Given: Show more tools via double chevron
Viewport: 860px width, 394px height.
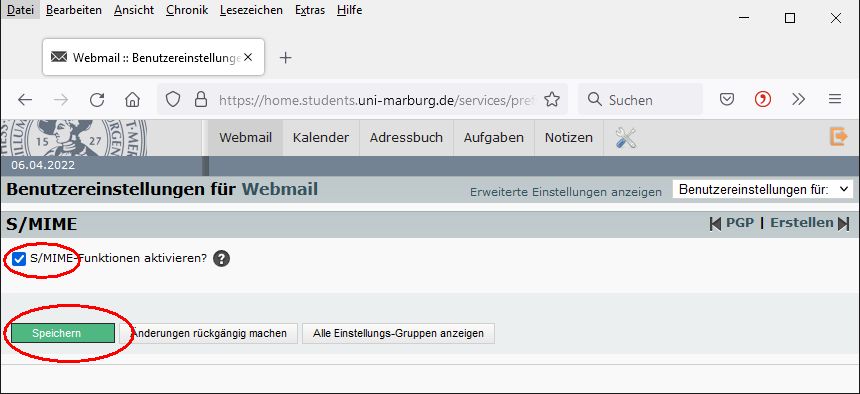Looking at the screenshot, I should 799,99.
